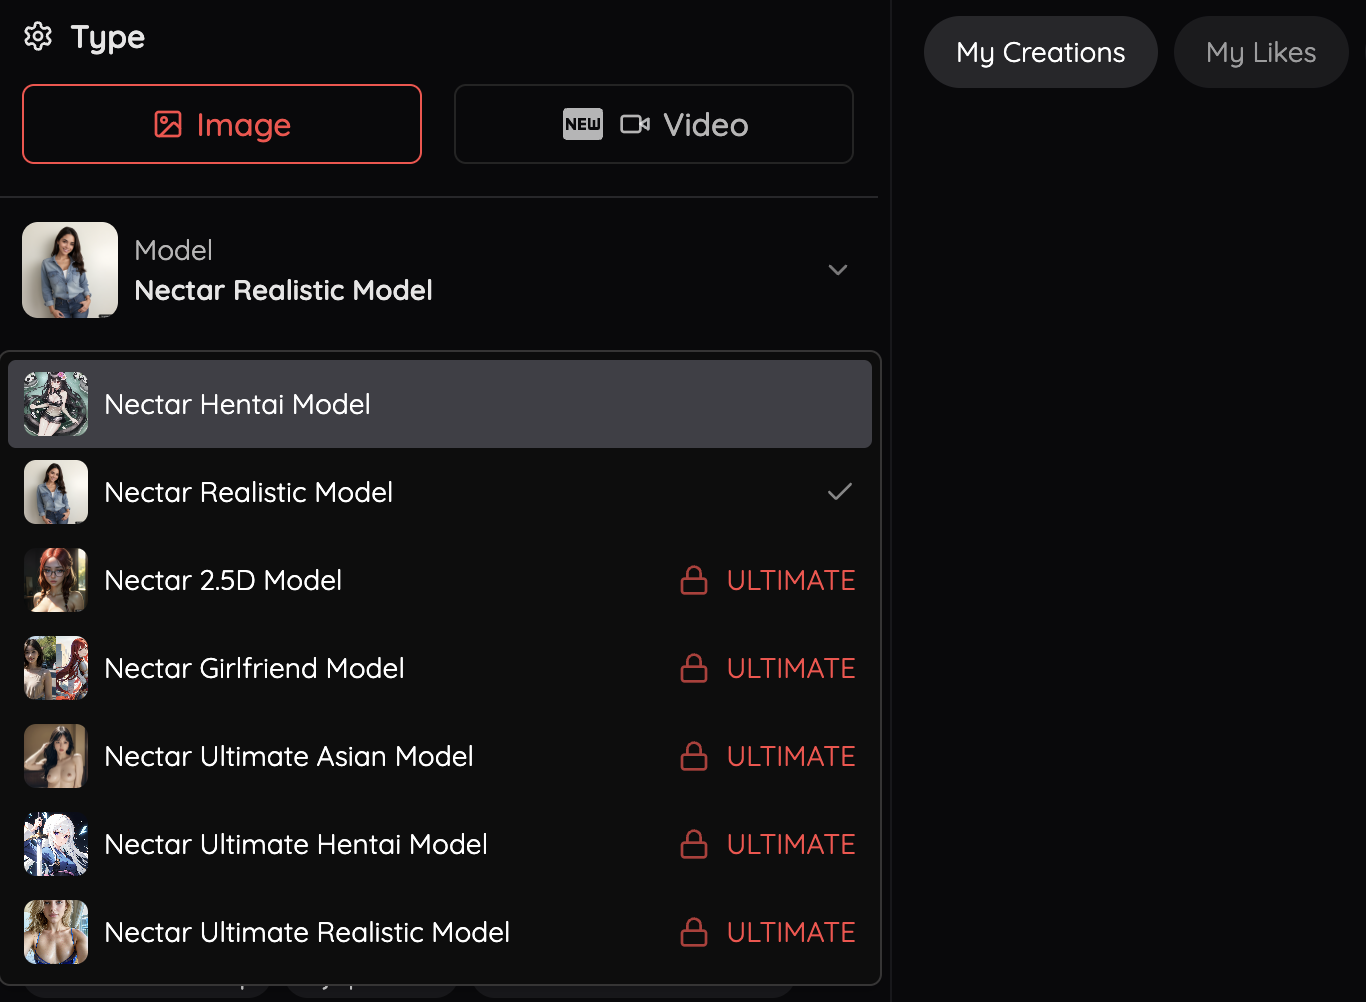Screen dimensions: 1366x1002
Task: Collapse the model selection dropdown via its chevron
Action: pyautogui.click(x=838, y=270)
